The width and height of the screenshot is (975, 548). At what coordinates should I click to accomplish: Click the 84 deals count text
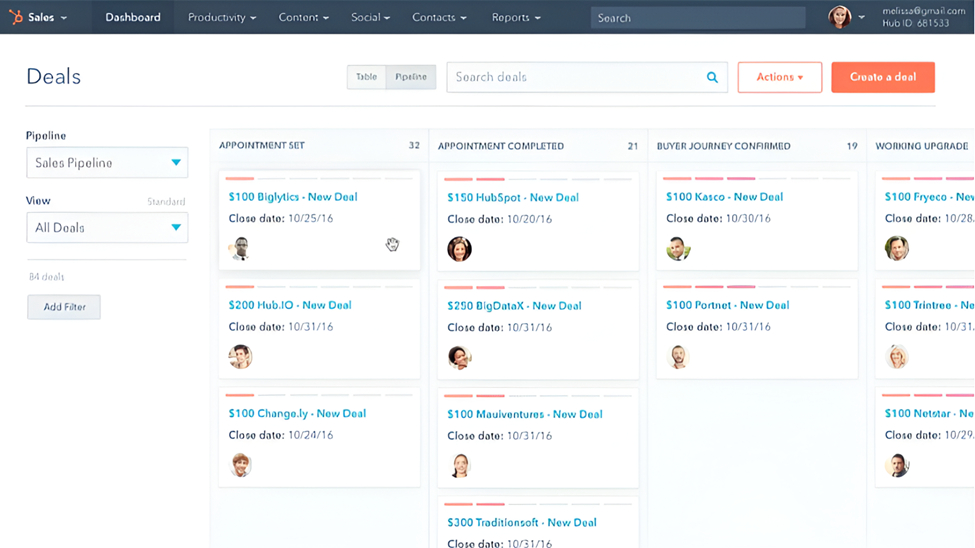(x=46, y=276)
